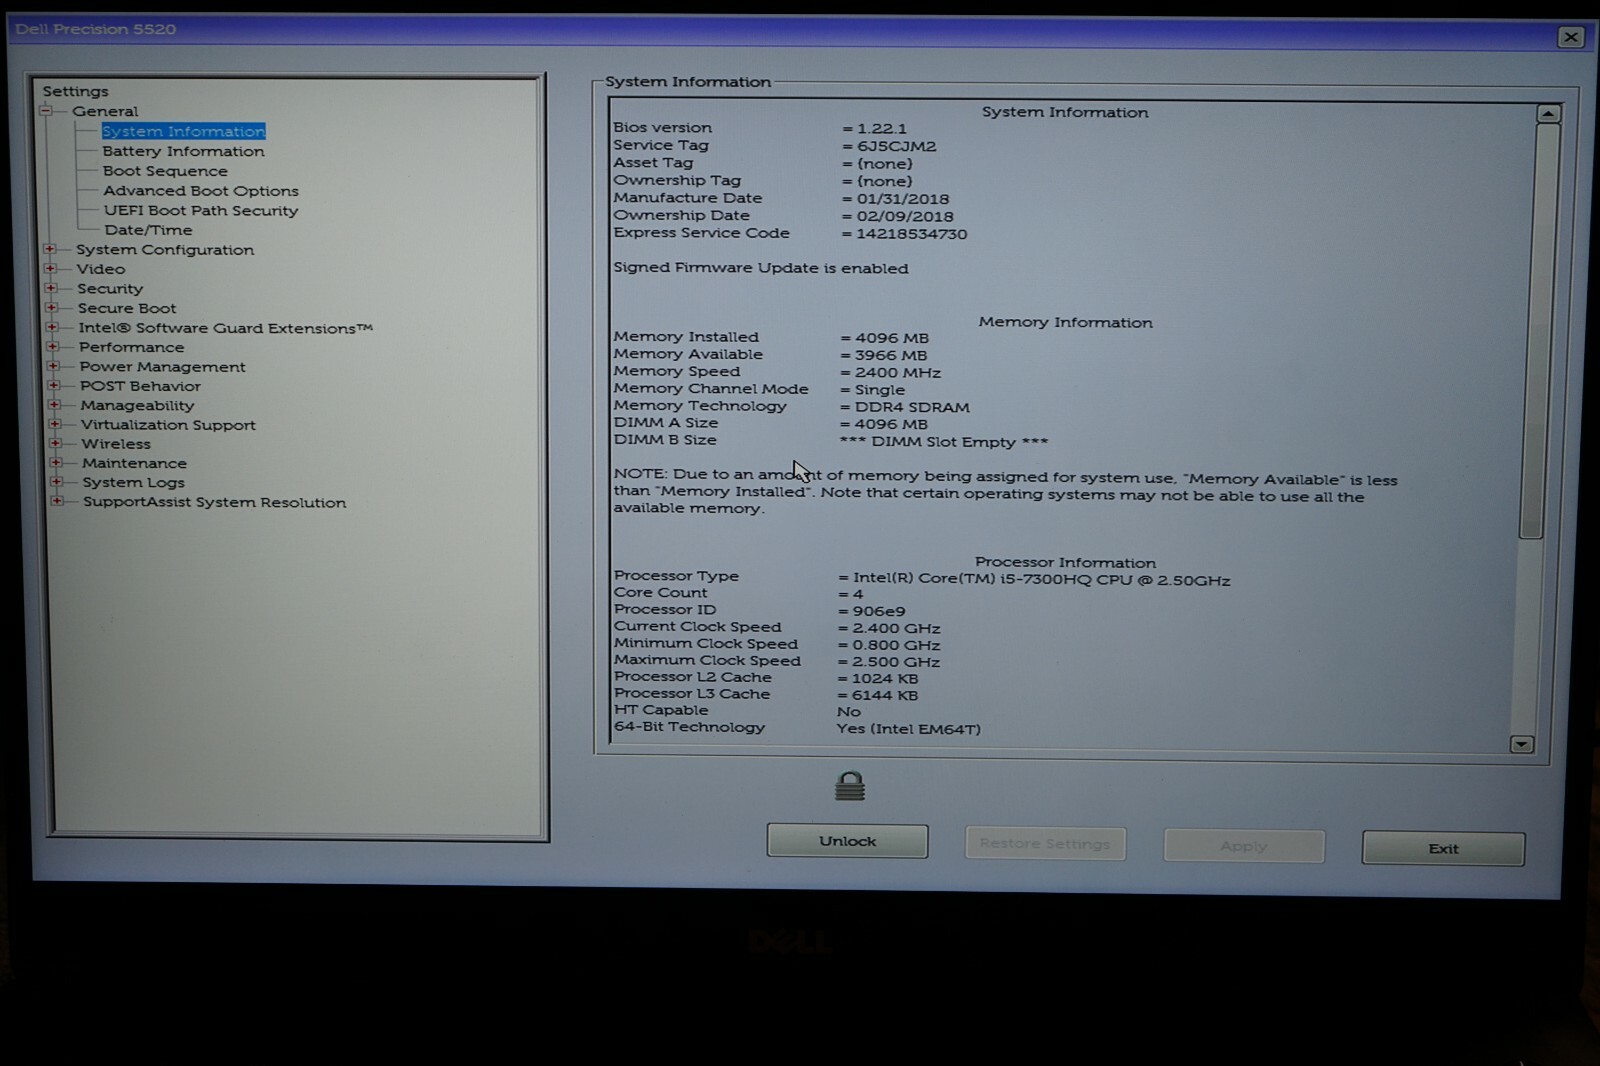Expand the Video settings node

(50, 268)
